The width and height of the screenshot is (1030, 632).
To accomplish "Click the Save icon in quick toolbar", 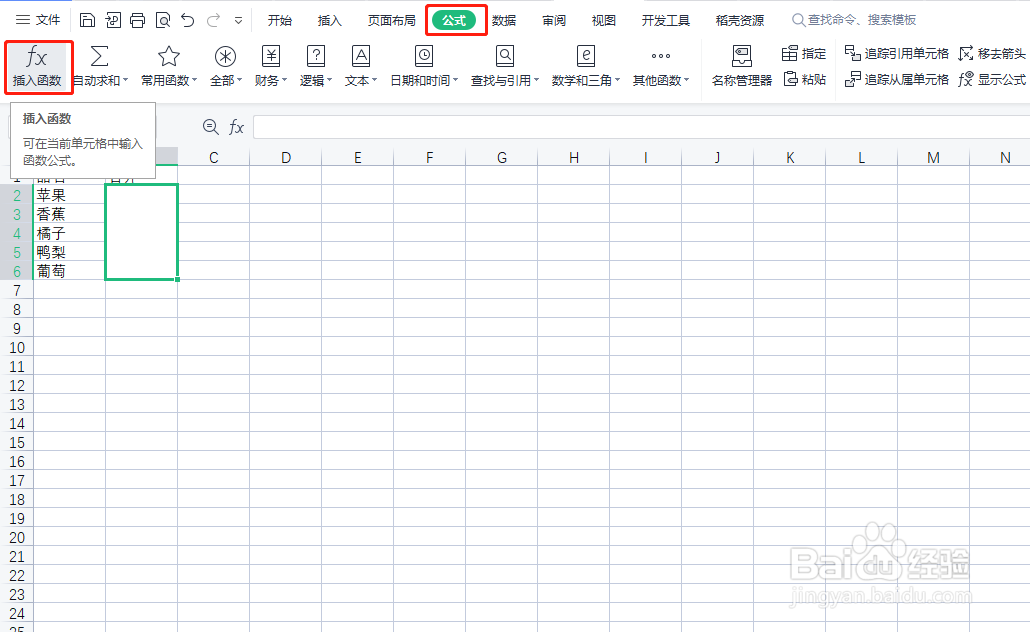I will (x=87, y=20).
